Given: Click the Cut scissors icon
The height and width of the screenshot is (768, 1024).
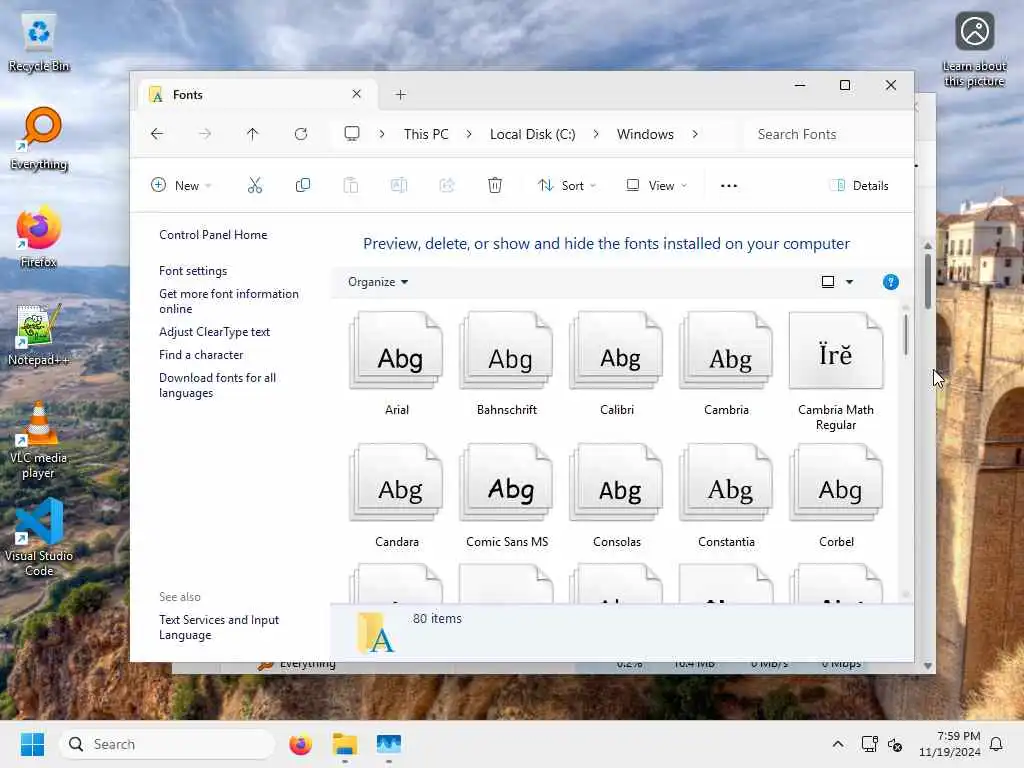Looking at the screenshot, I should point(255,185).
